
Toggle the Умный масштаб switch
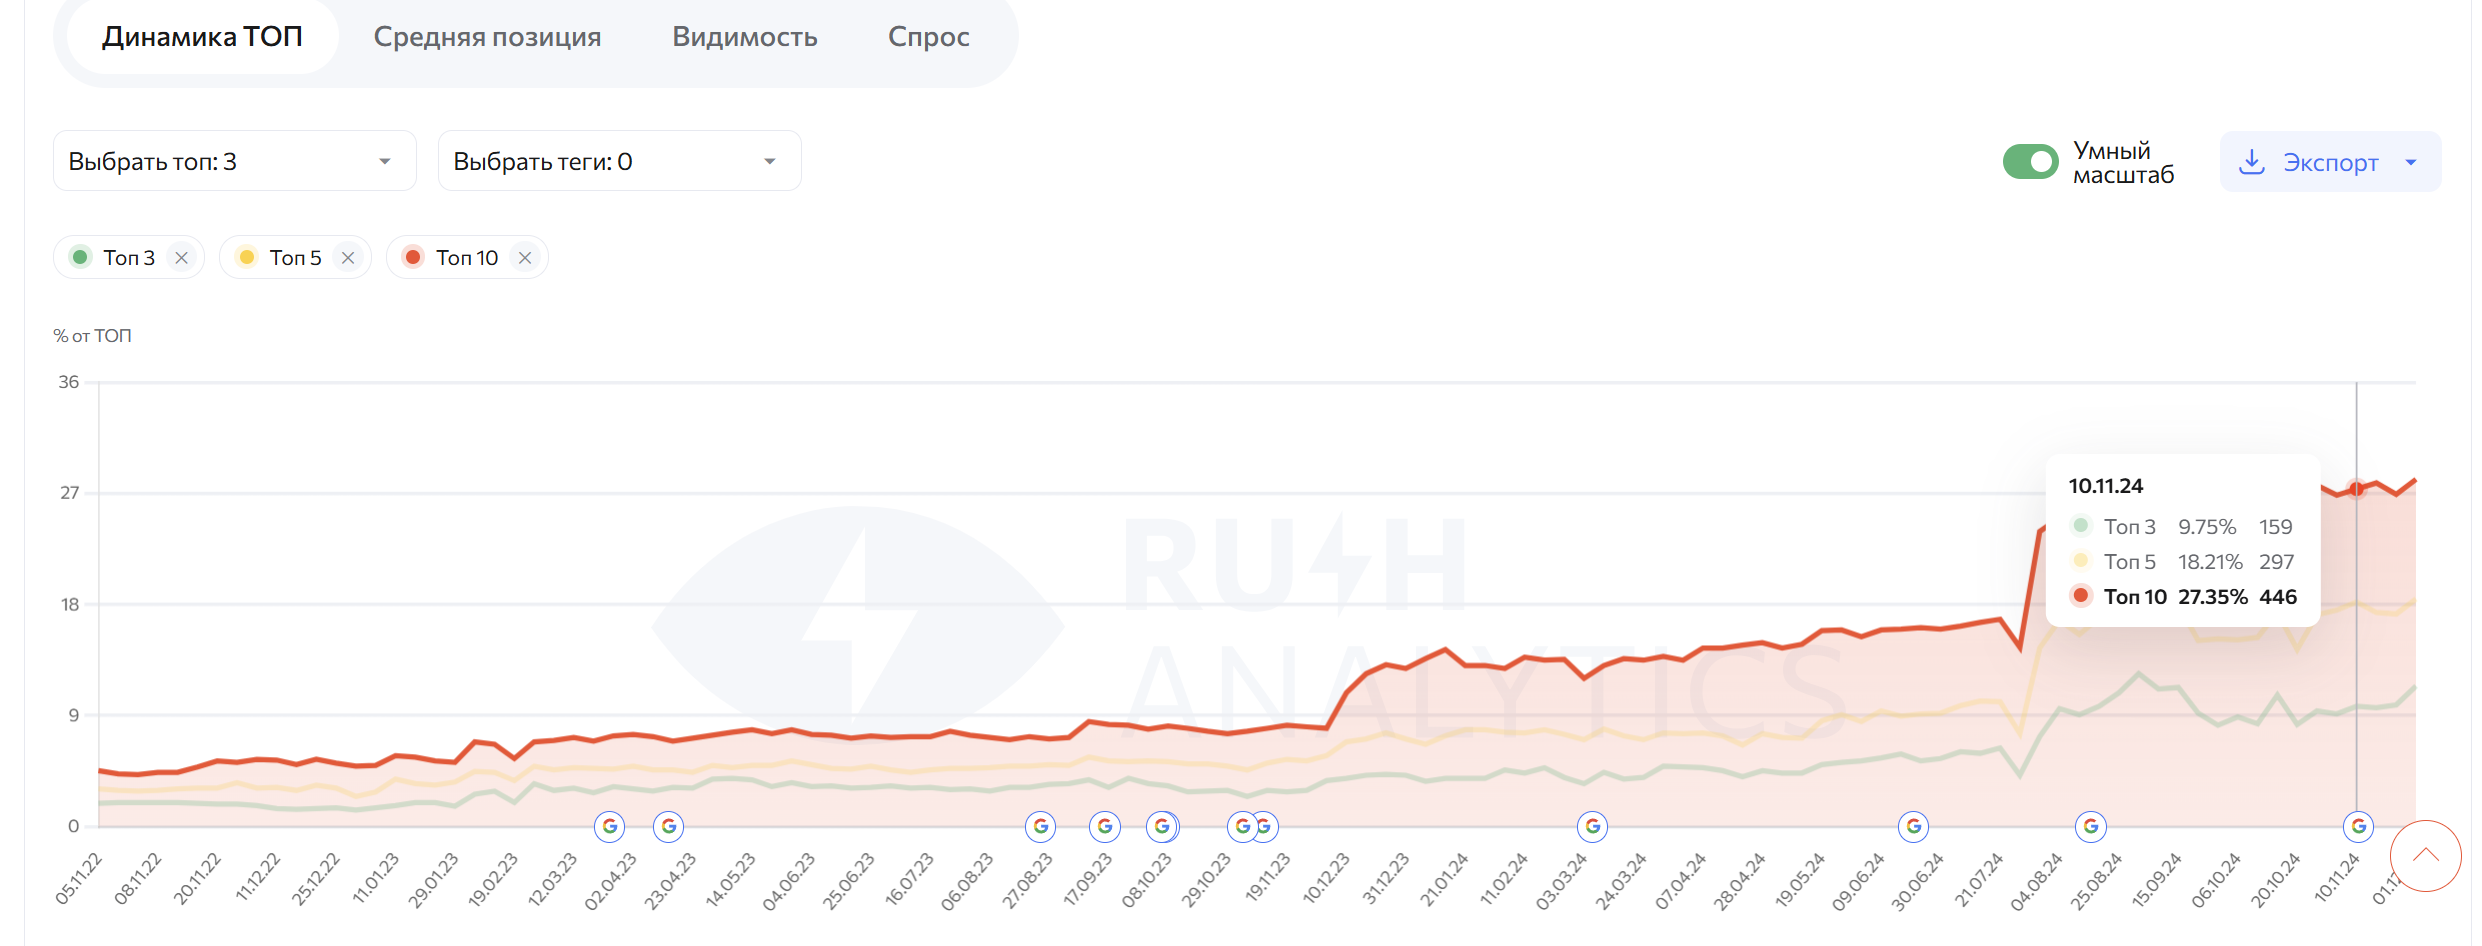pyautogui.click(x=2030, y=162)
